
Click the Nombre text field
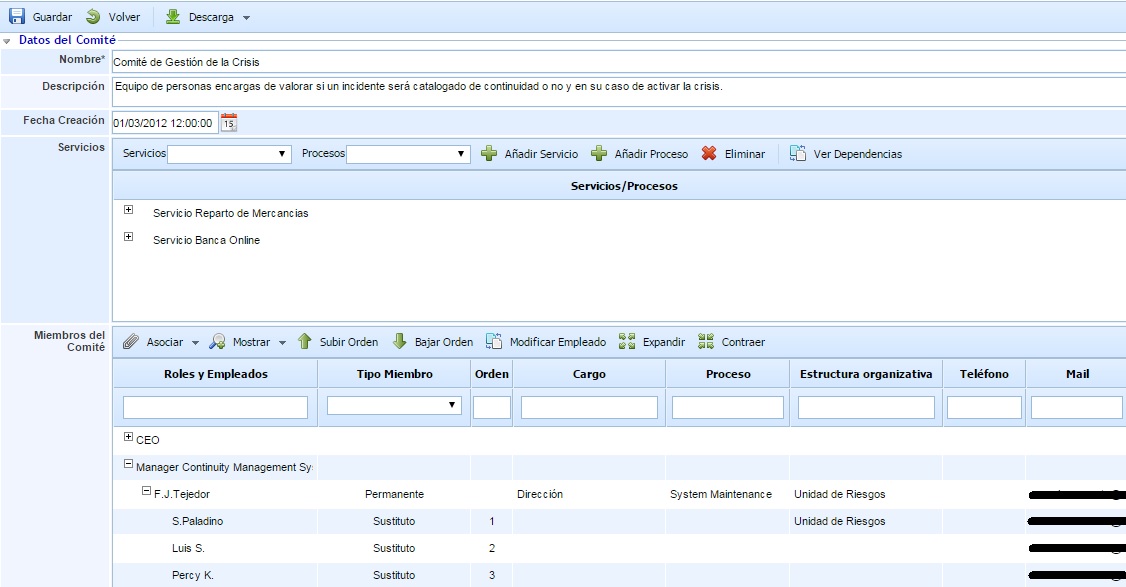pyautogui.click(x=615, y=62)
